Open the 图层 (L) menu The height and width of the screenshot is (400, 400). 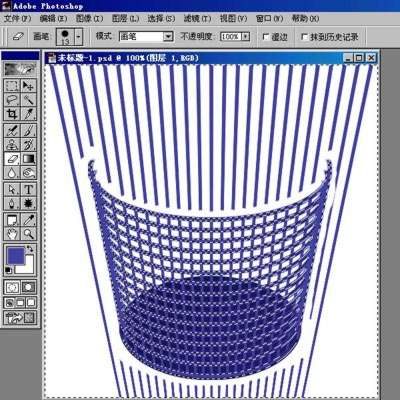(x=125, y=18)
